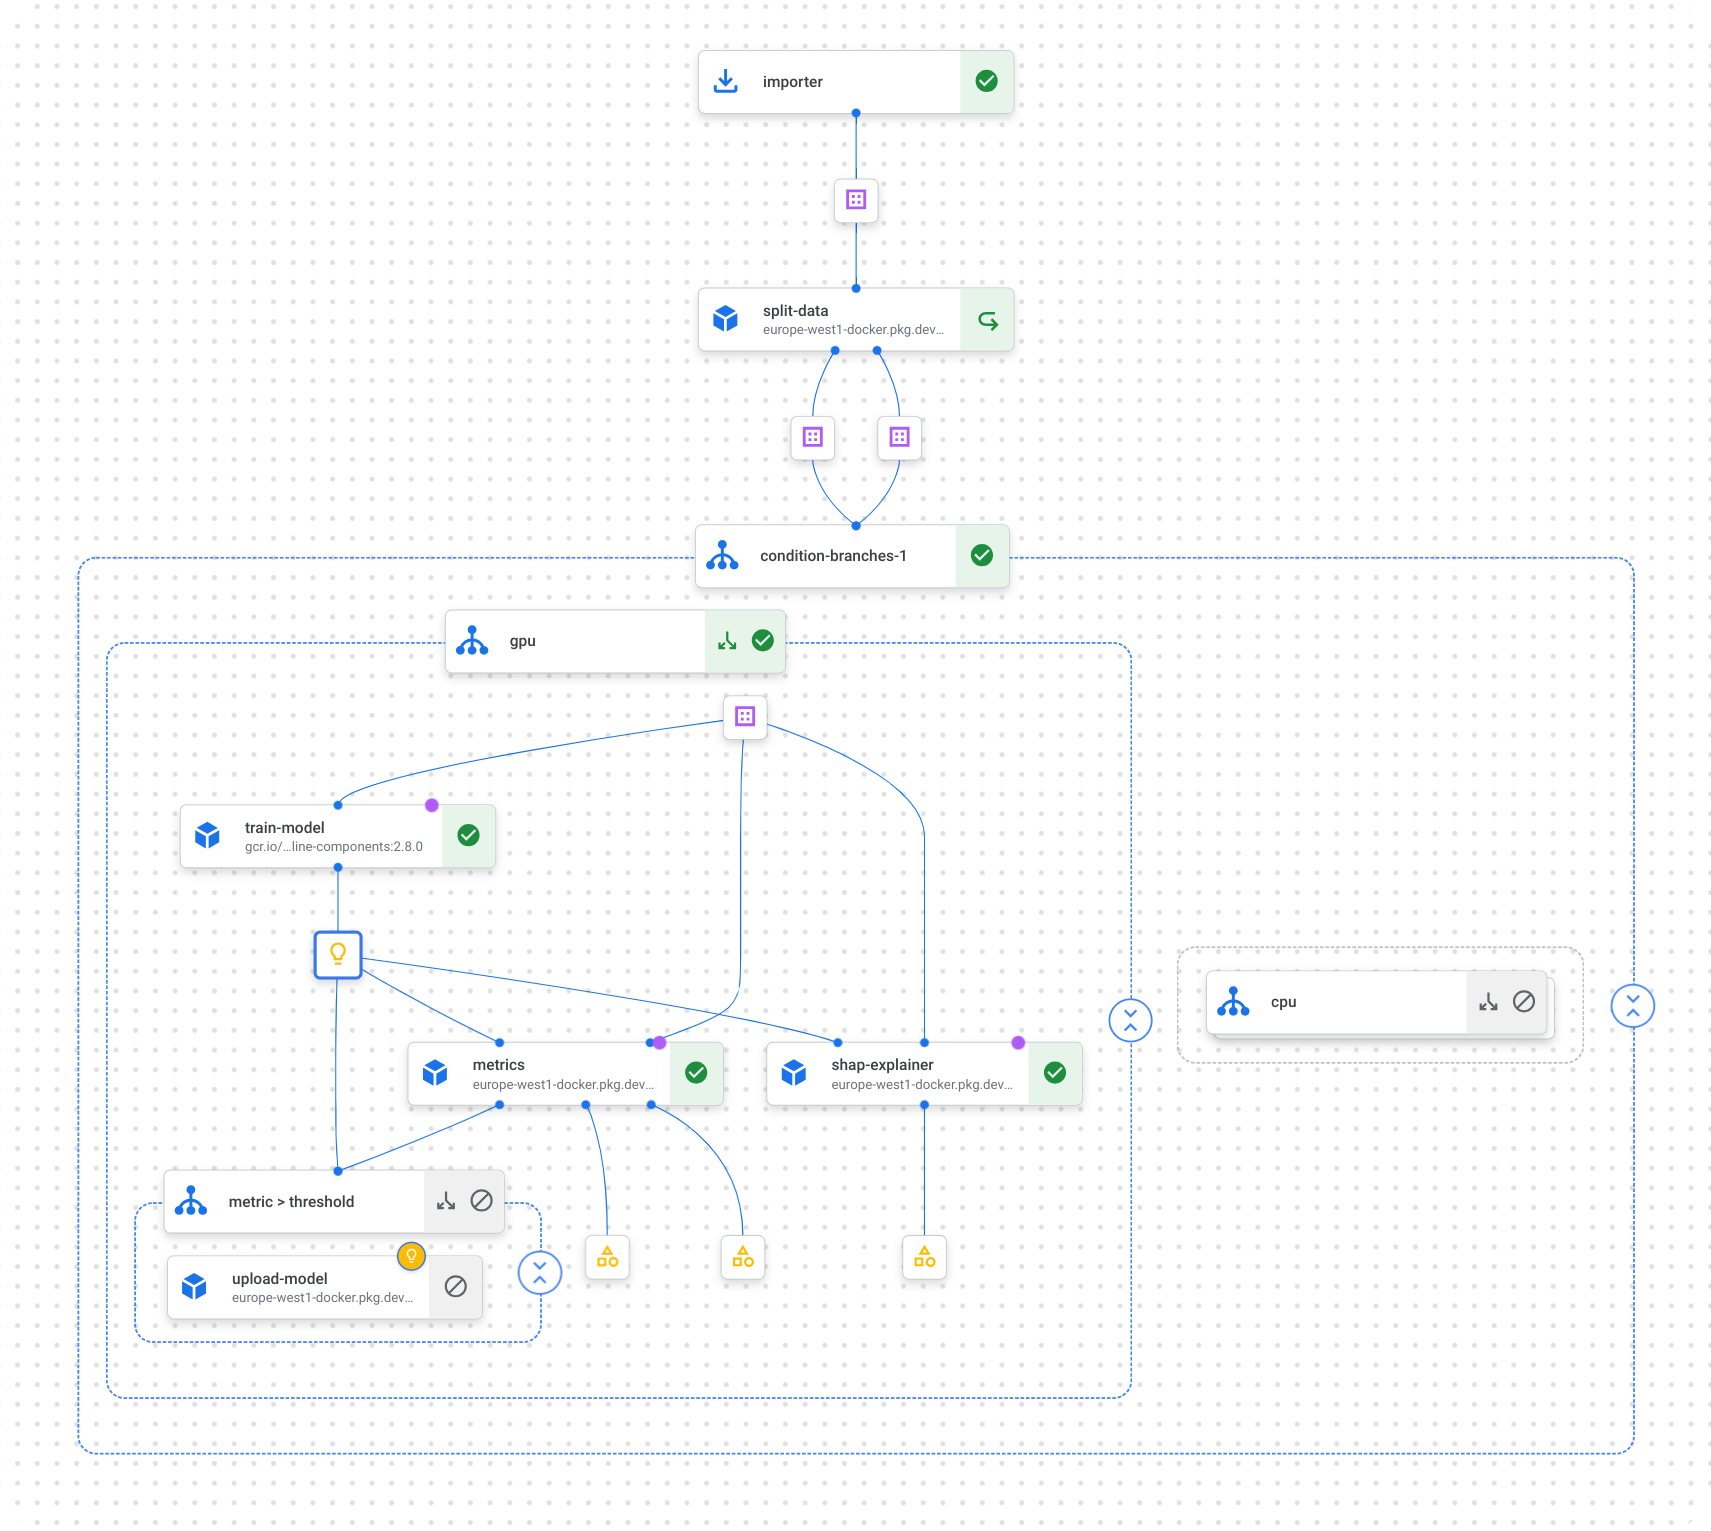Open the yellow shap-explainer output artifact
Image resolution: width=1711 pixels, height=1531 pixels.
pos(924,1257)
